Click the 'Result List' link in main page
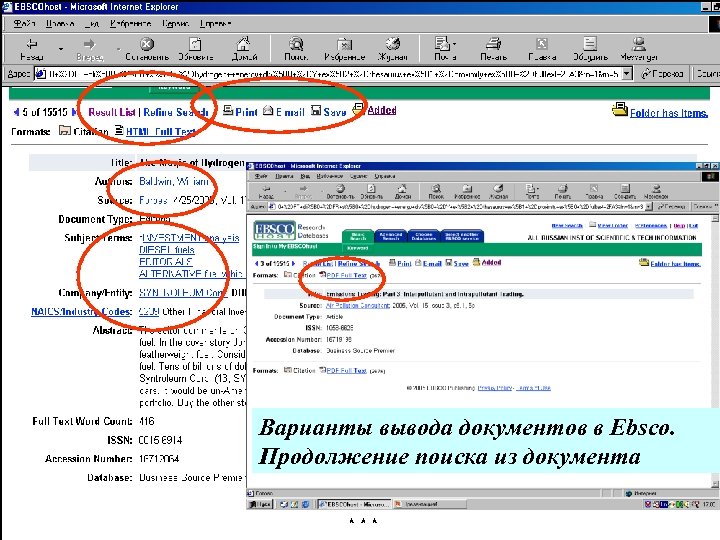720x540 pixels. 112,112
